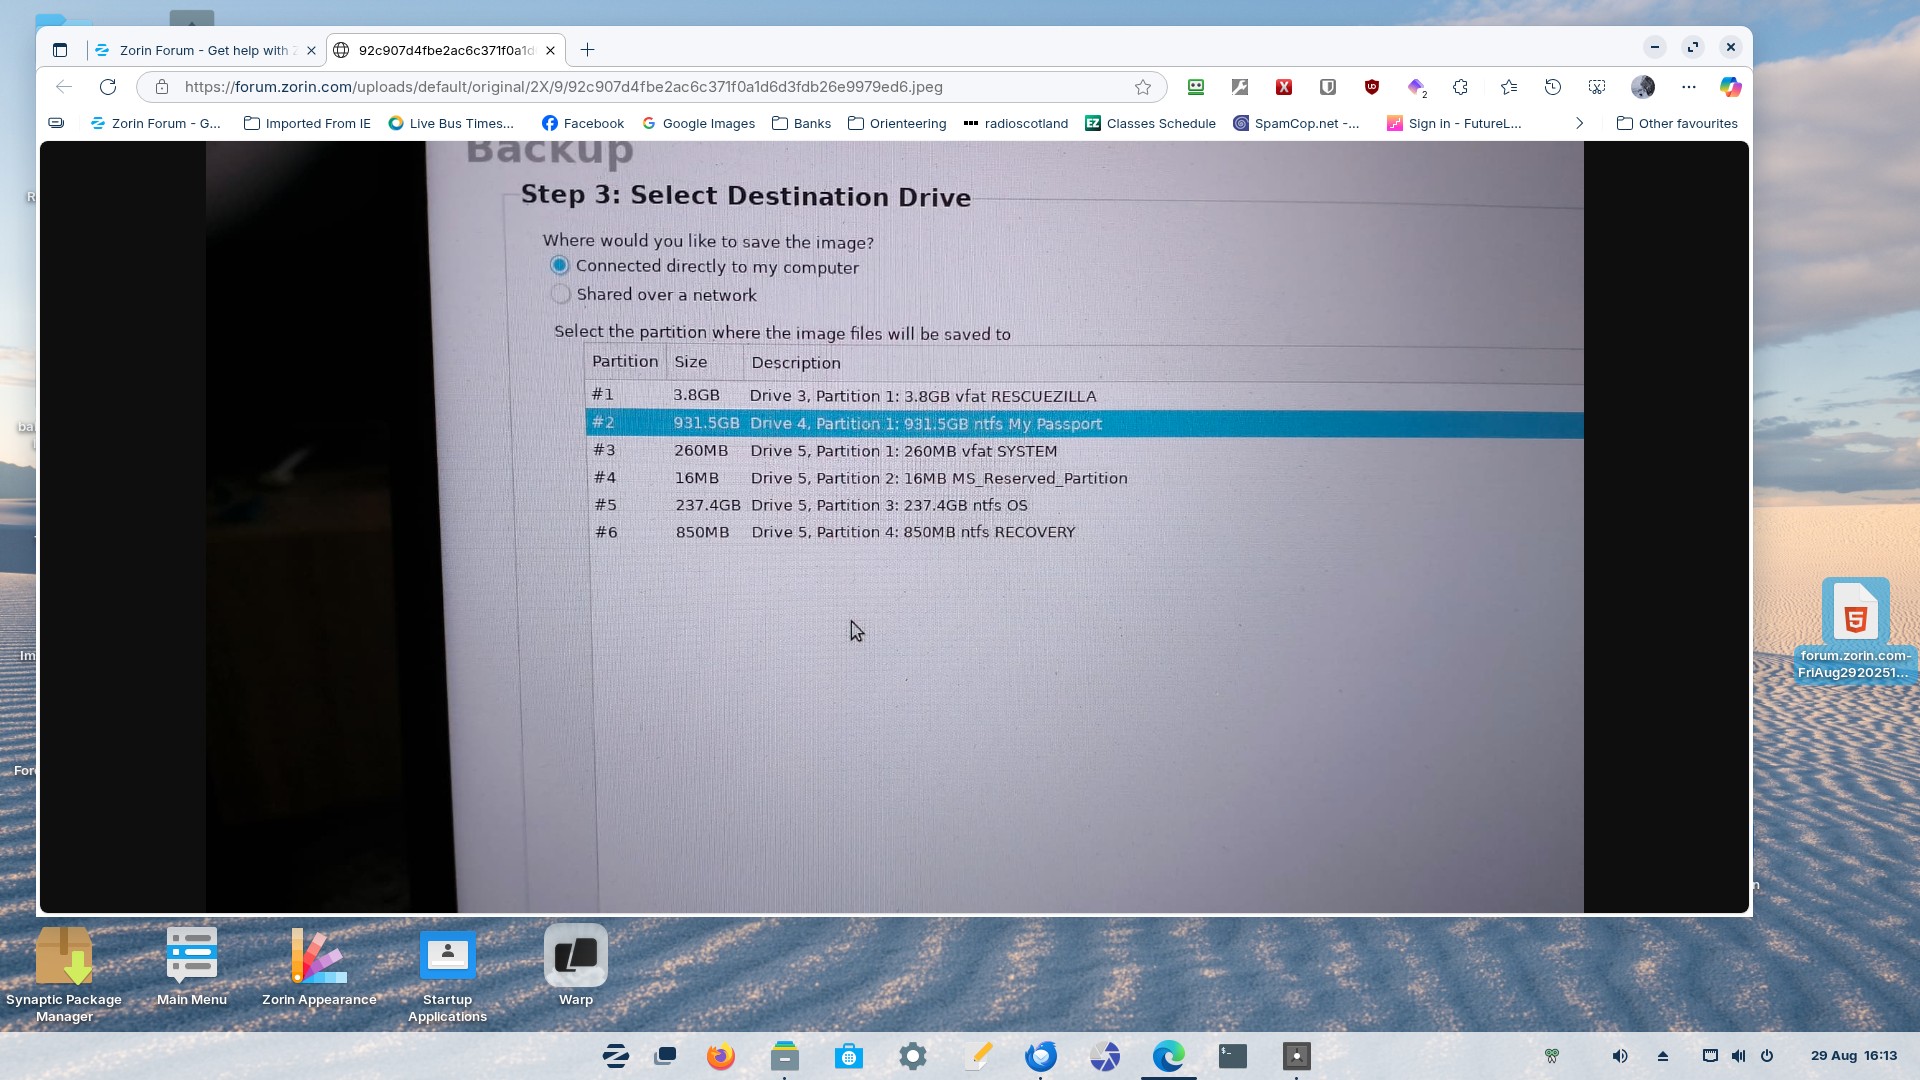Open the Other favourites folder
The height and width of the screenshot is (1080, 1920).
pos(1677,123)
